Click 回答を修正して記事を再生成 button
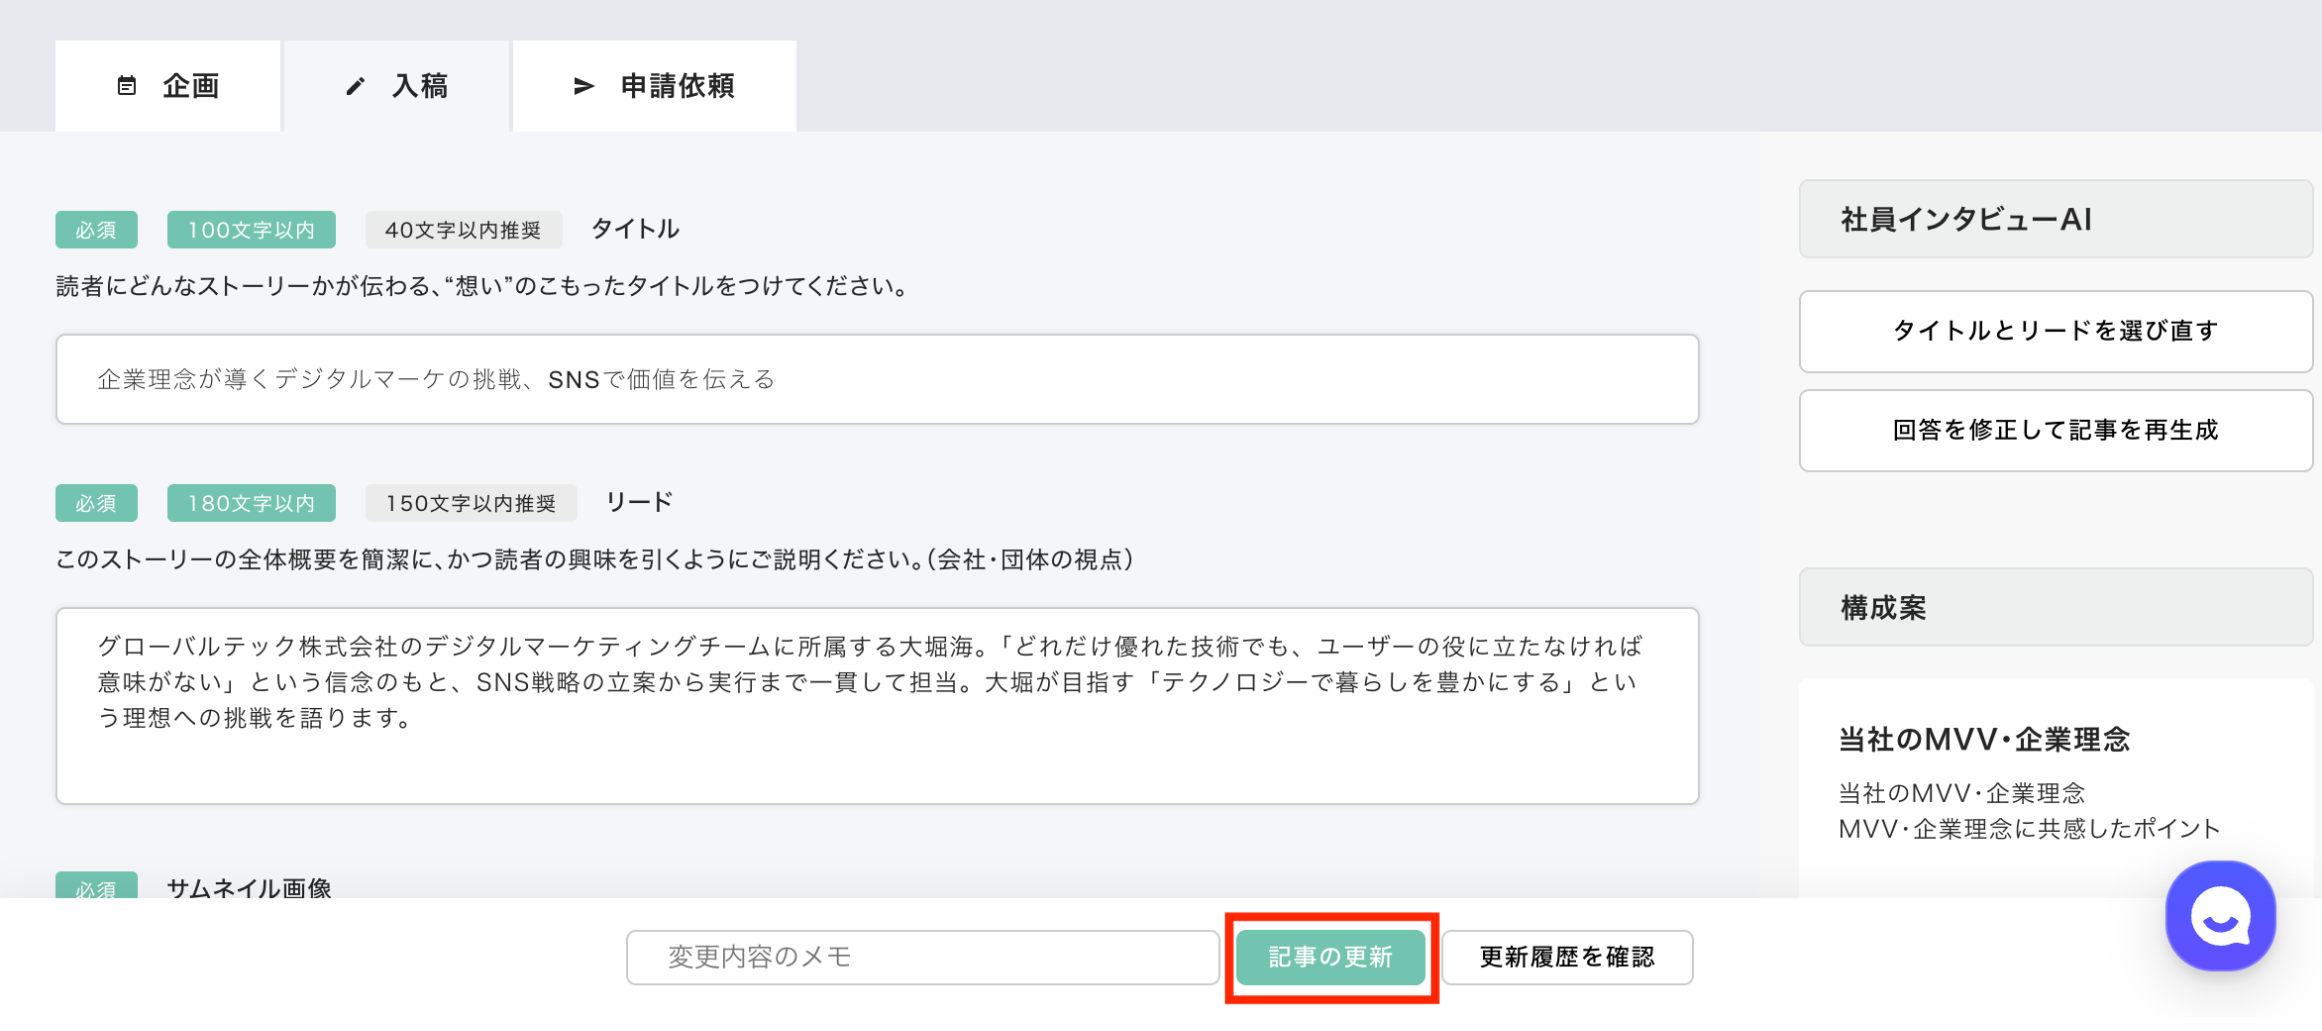Image resolution: width=2322 pixels, height=1031 pixels. pyautogui.click(x=2055, y=430)
